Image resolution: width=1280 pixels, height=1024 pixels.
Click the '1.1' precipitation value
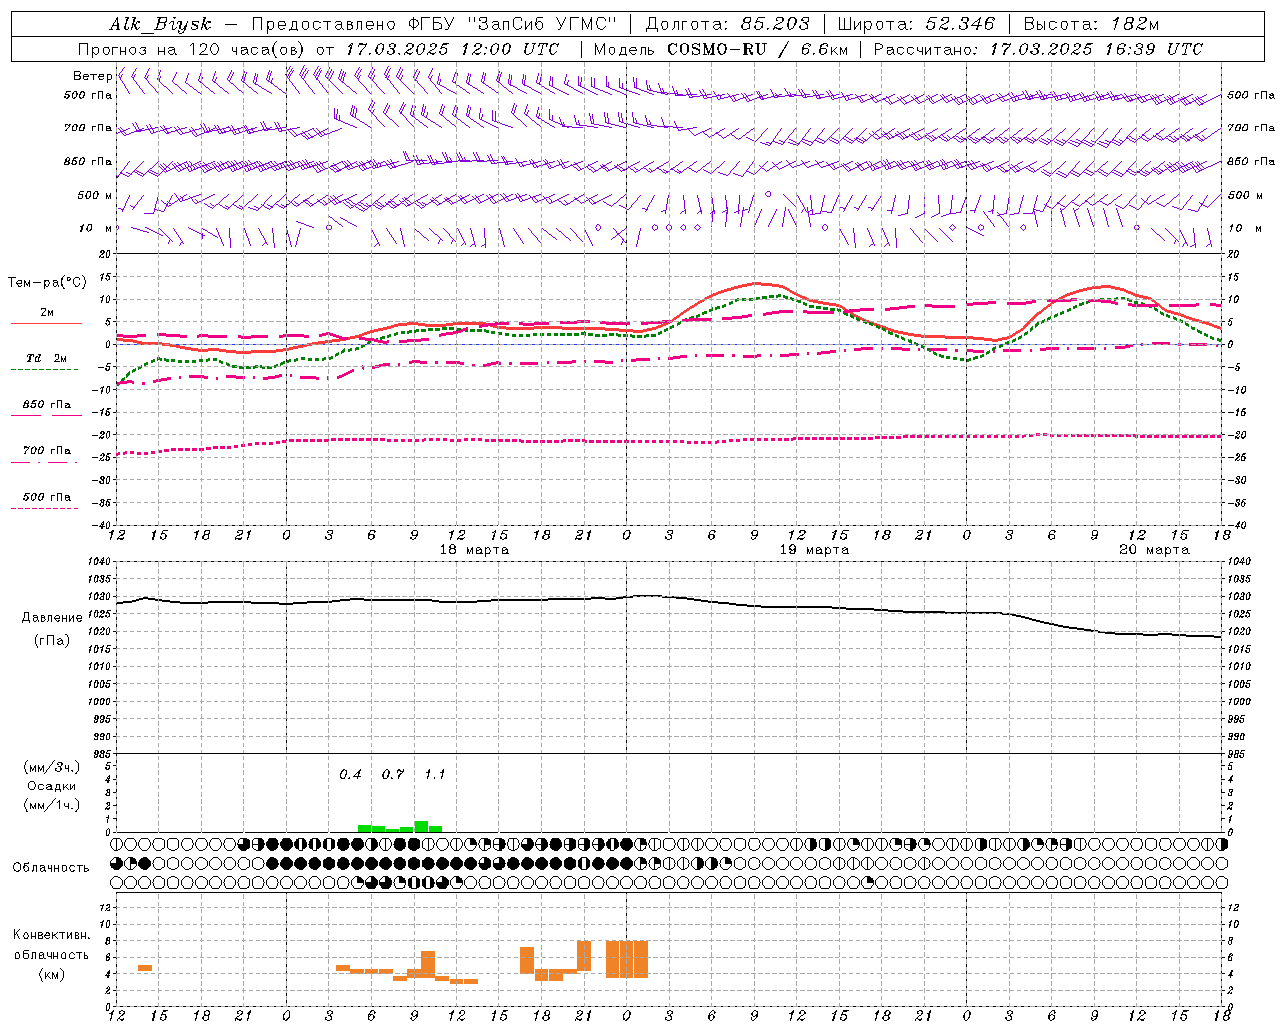click(435, 775)
